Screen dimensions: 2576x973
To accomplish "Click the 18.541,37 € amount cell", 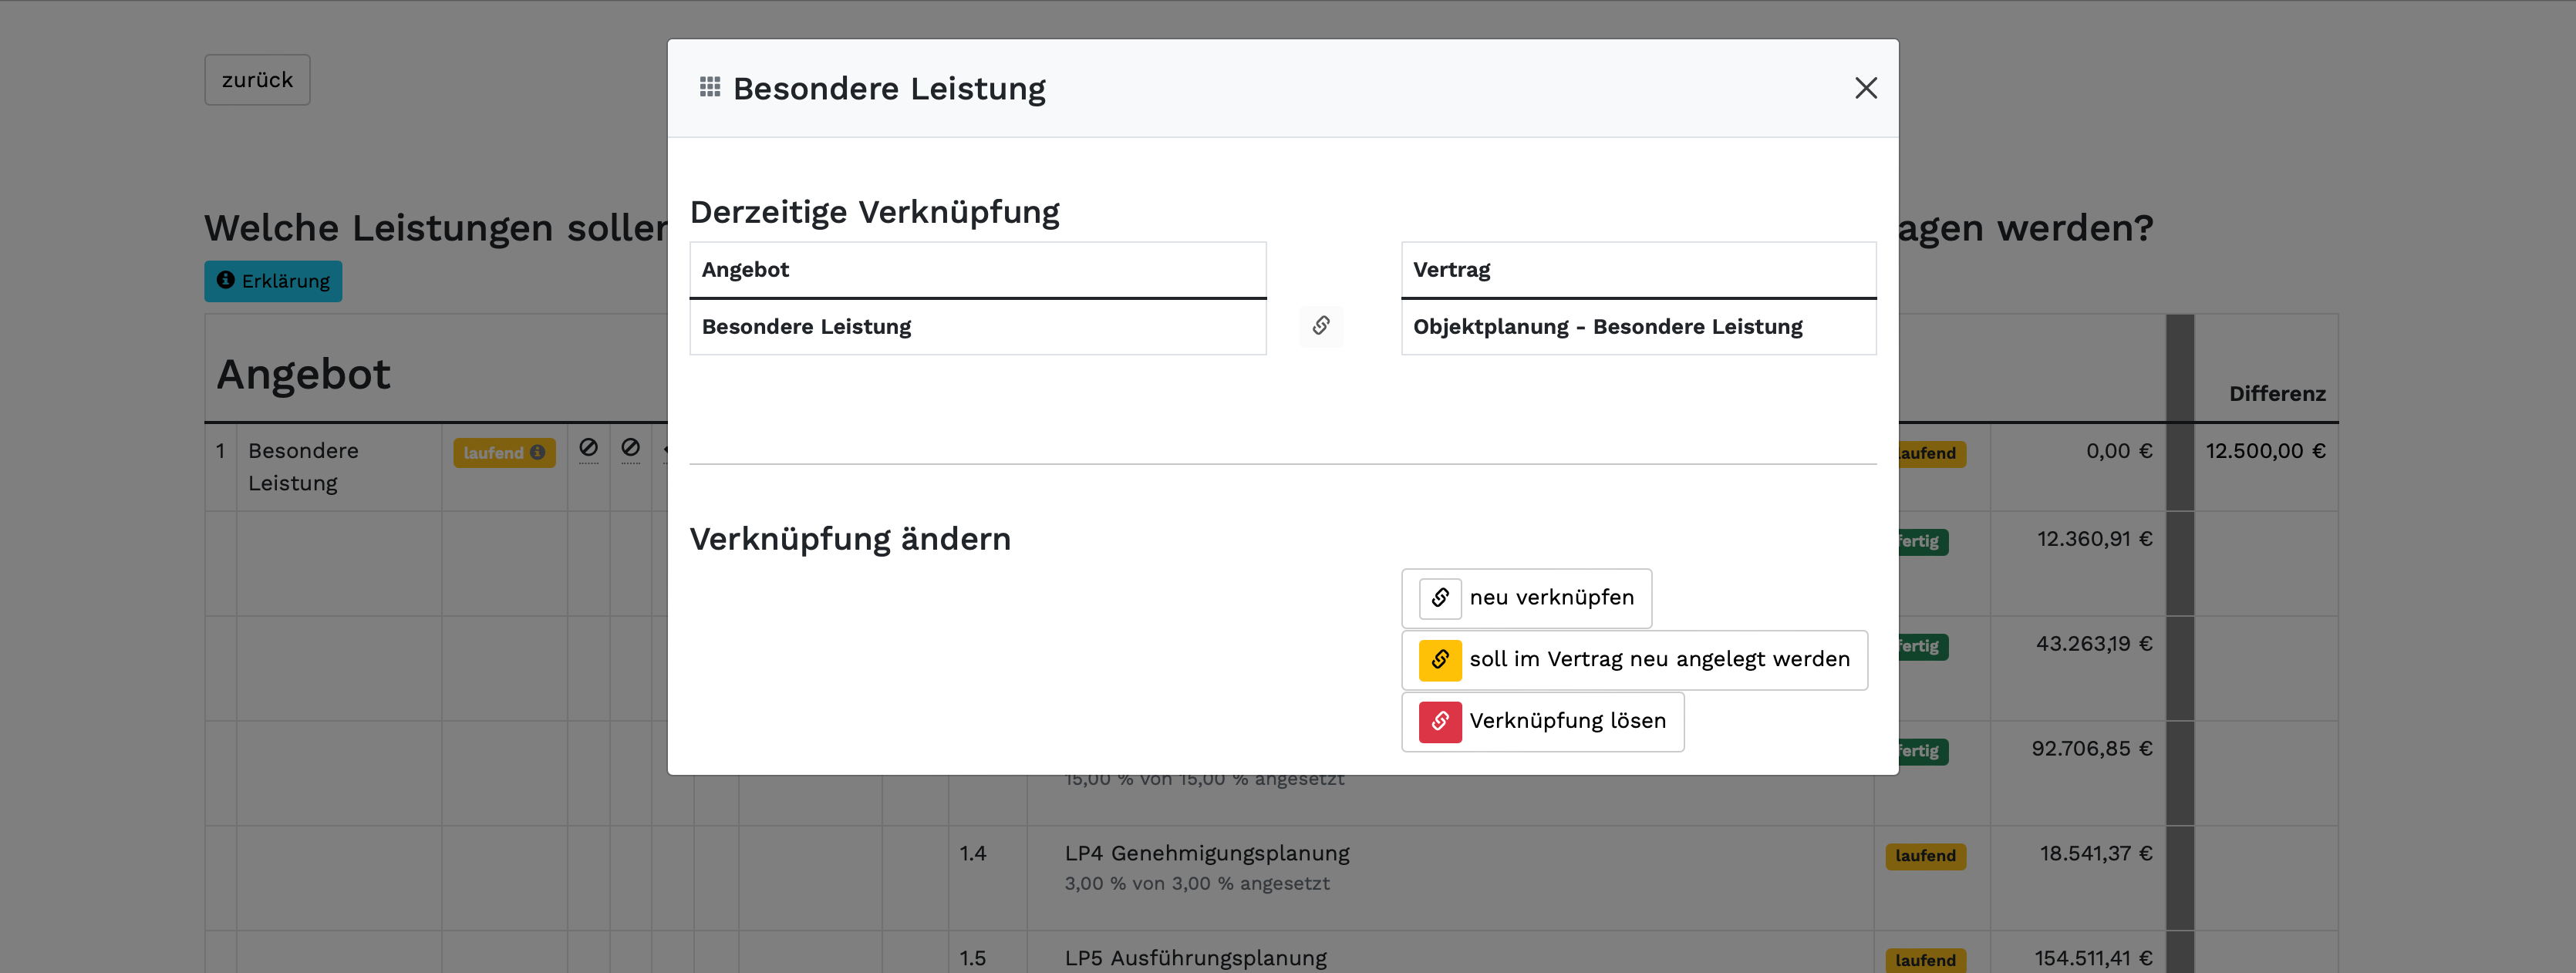I will tap(2095, 853).
